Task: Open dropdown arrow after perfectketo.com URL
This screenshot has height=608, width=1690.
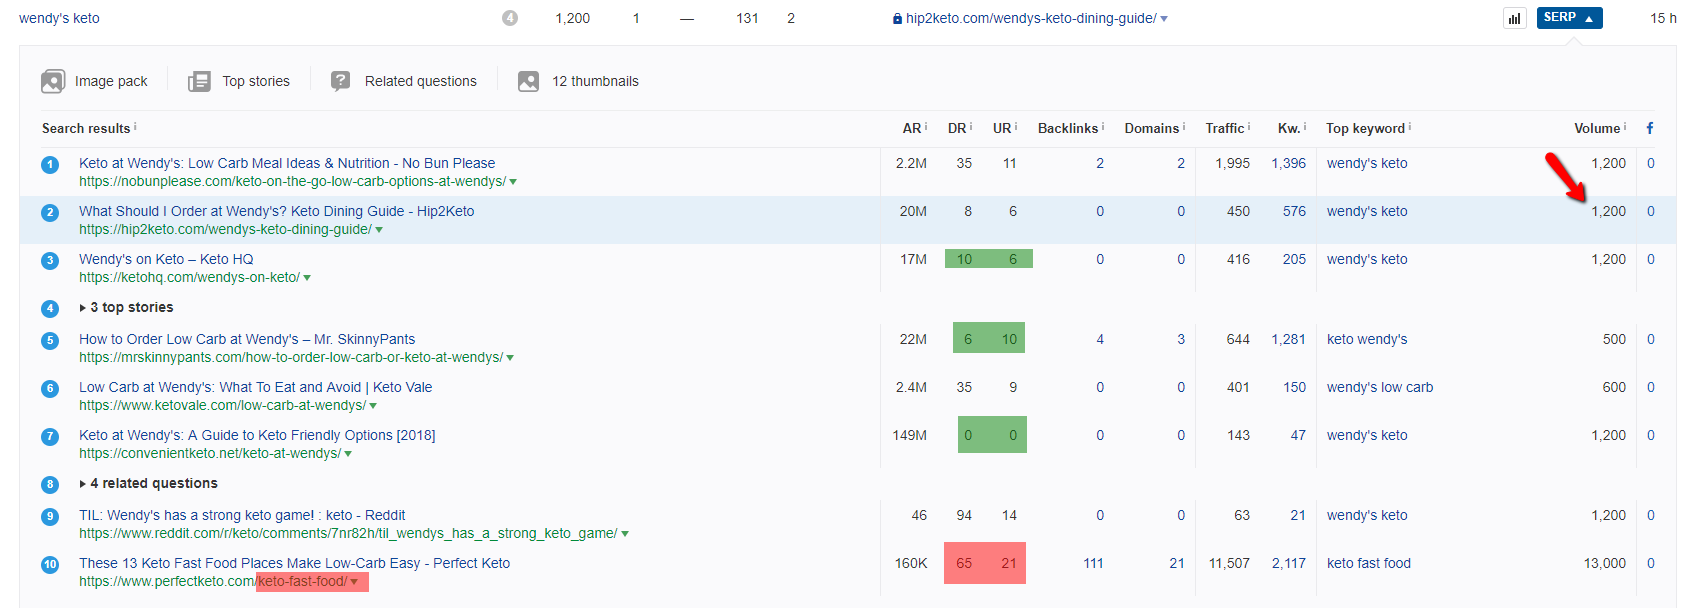Action: [x=354, y=582]
